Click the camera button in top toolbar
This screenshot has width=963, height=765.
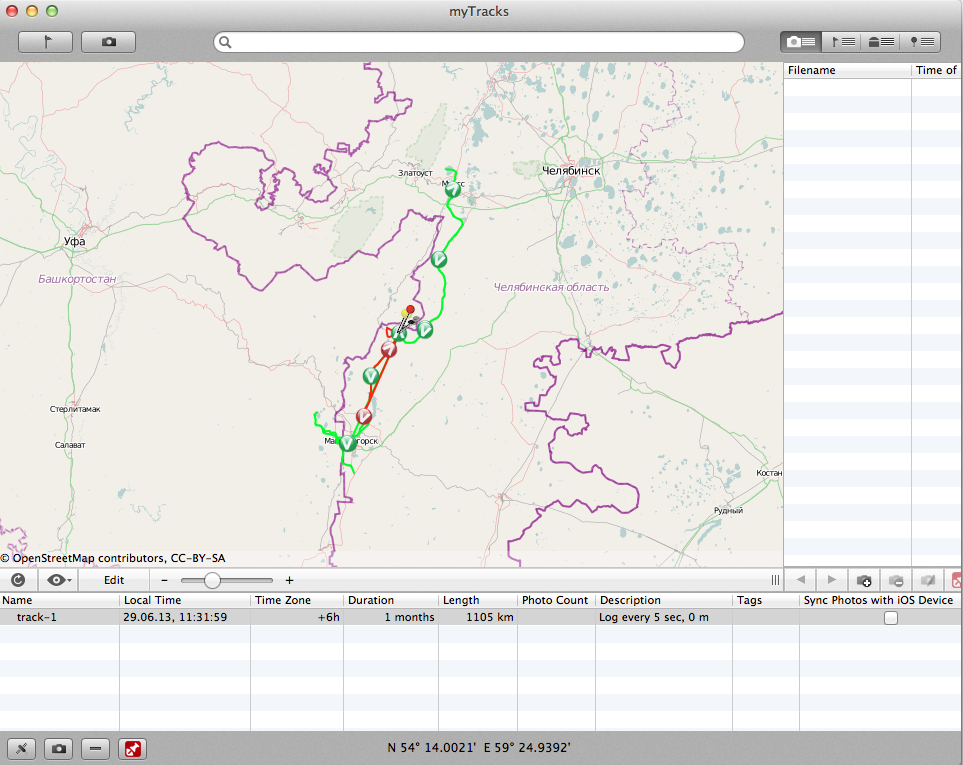click(109, 42)
